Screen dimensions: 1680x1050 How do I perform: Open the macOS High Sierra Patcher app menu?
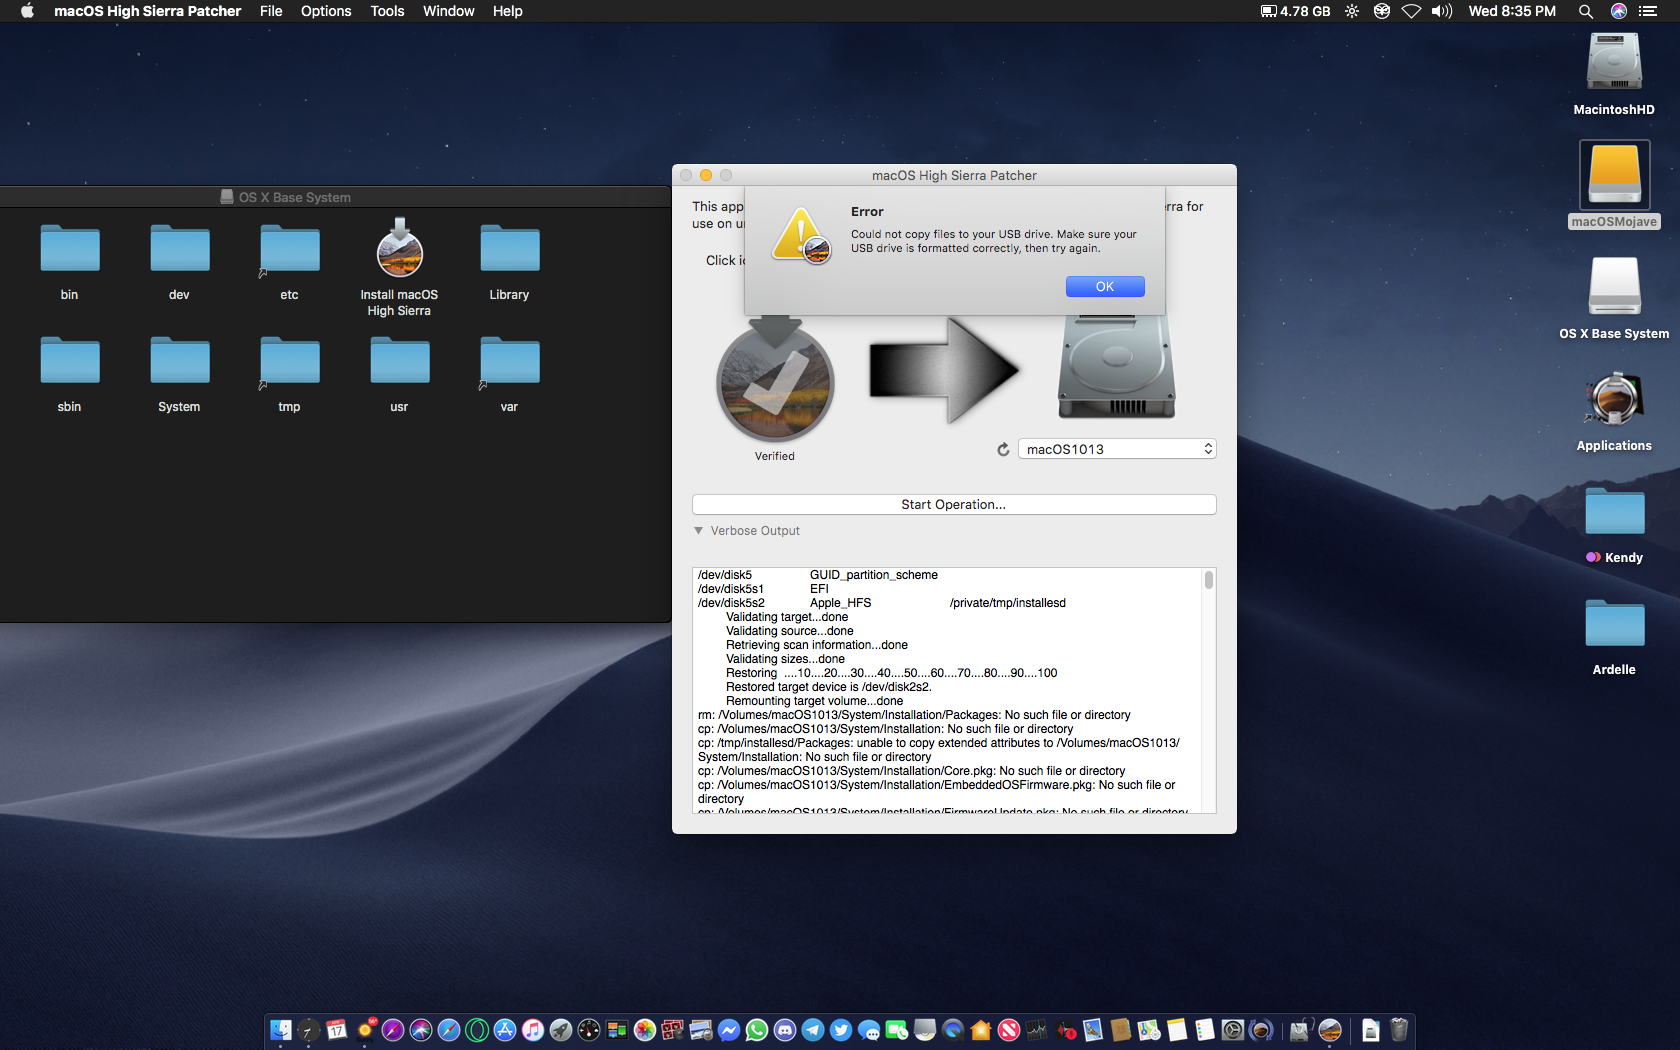point(147,11)
